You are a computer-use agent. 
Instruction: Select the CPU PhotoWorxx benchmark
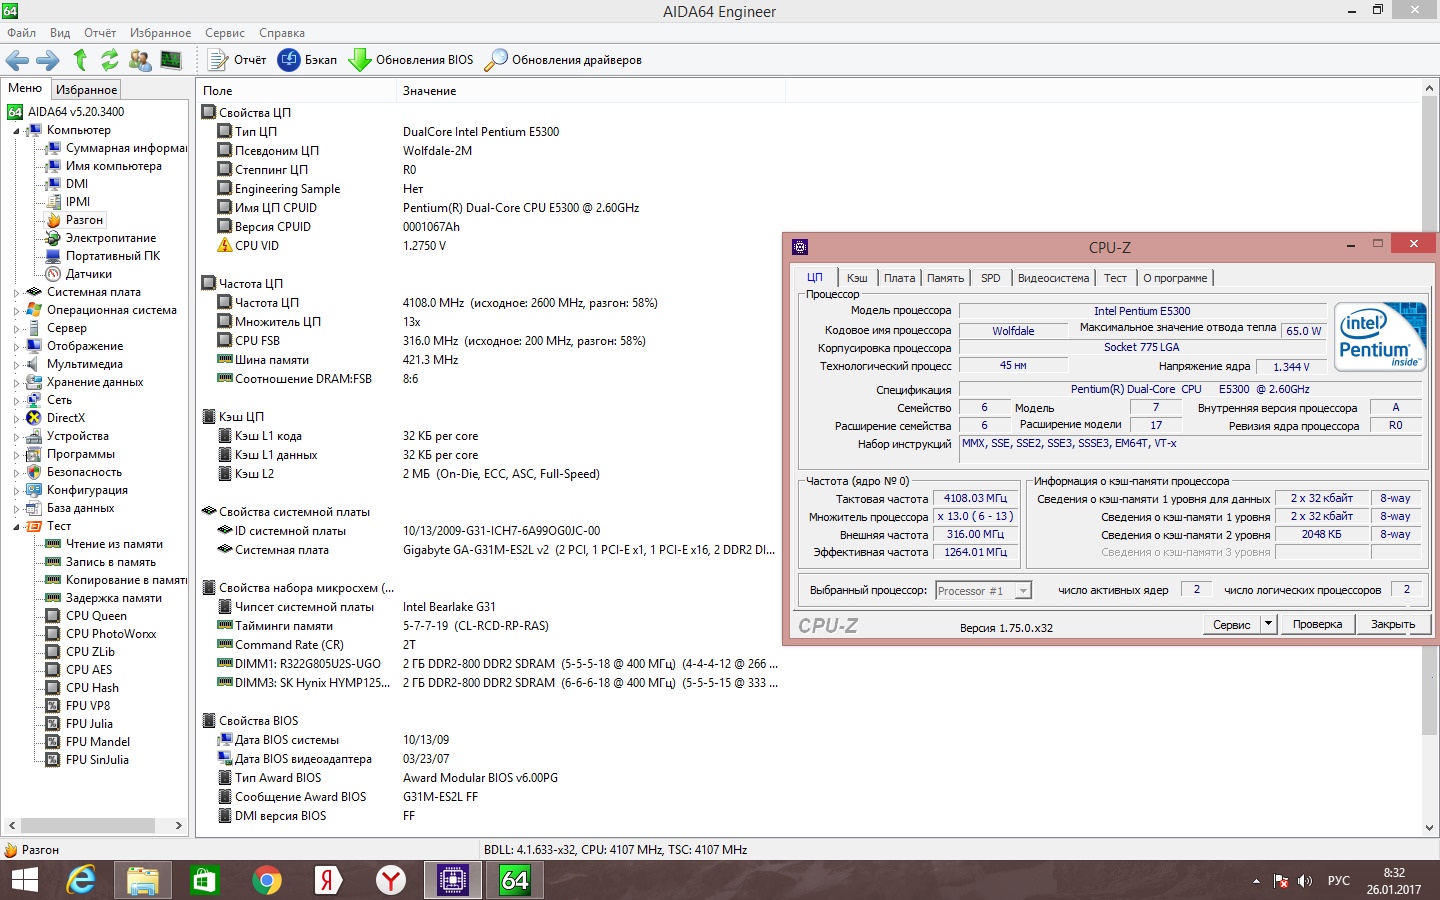[111, 634]
